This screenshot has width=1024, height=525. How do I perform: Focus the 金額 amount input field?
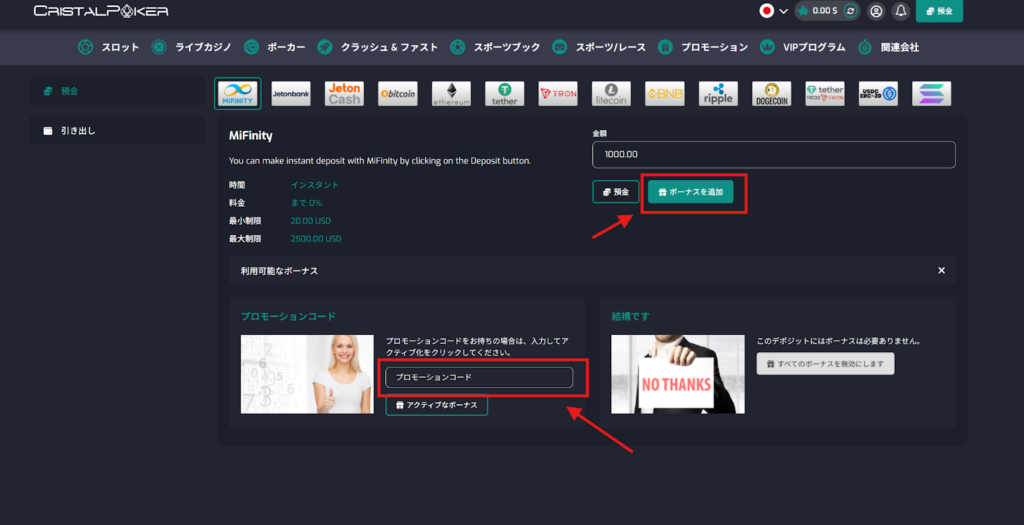(x=774, y=155)
